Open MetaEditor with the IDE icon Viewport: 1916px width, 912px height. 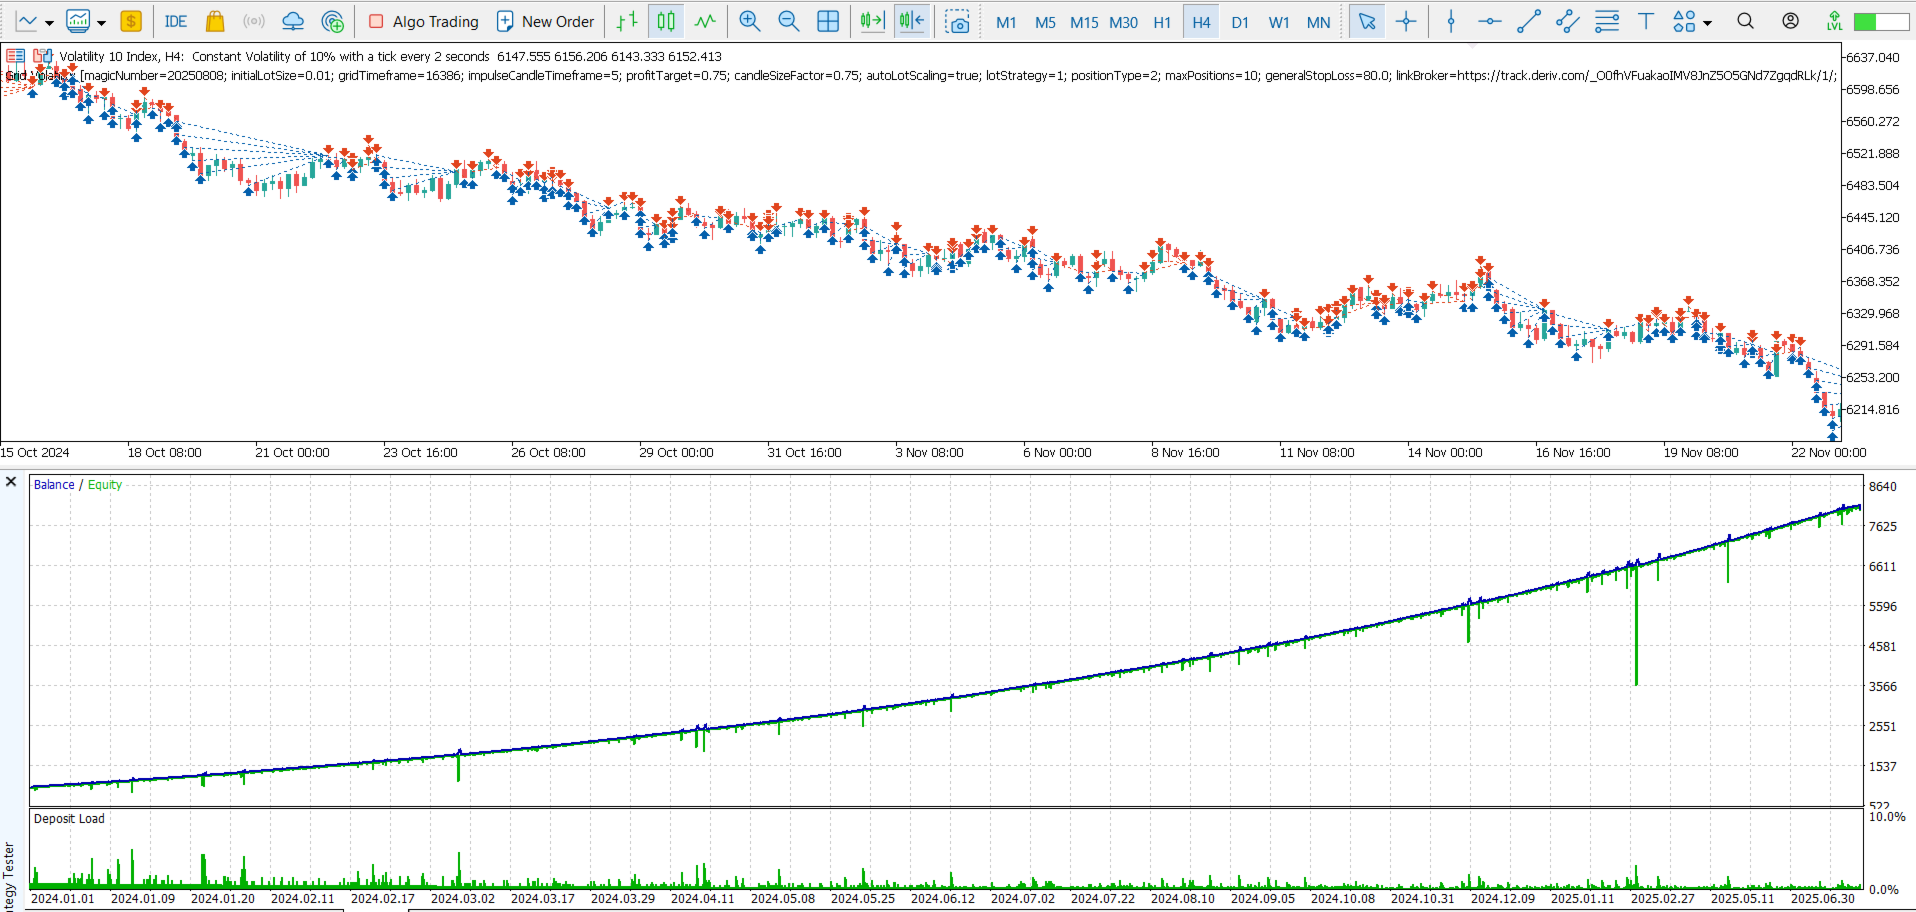[x=175, y=21]
